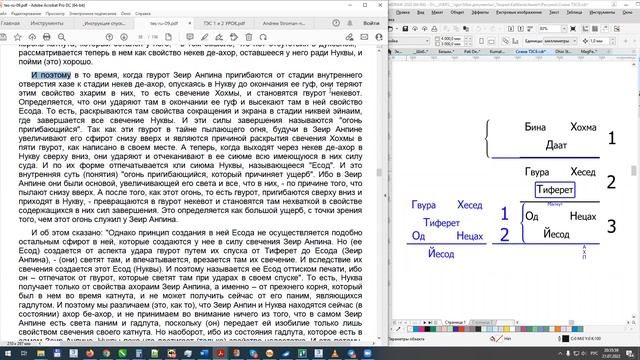Screen dimensions: 640x360
Task: Pick yellow swatch in CorelDRAW palette
Action: [507, 329]
